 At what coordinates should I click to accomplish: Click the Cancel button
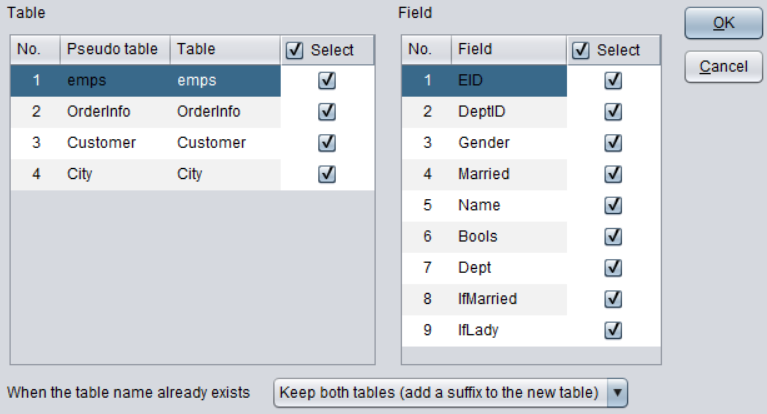[723, 67]
